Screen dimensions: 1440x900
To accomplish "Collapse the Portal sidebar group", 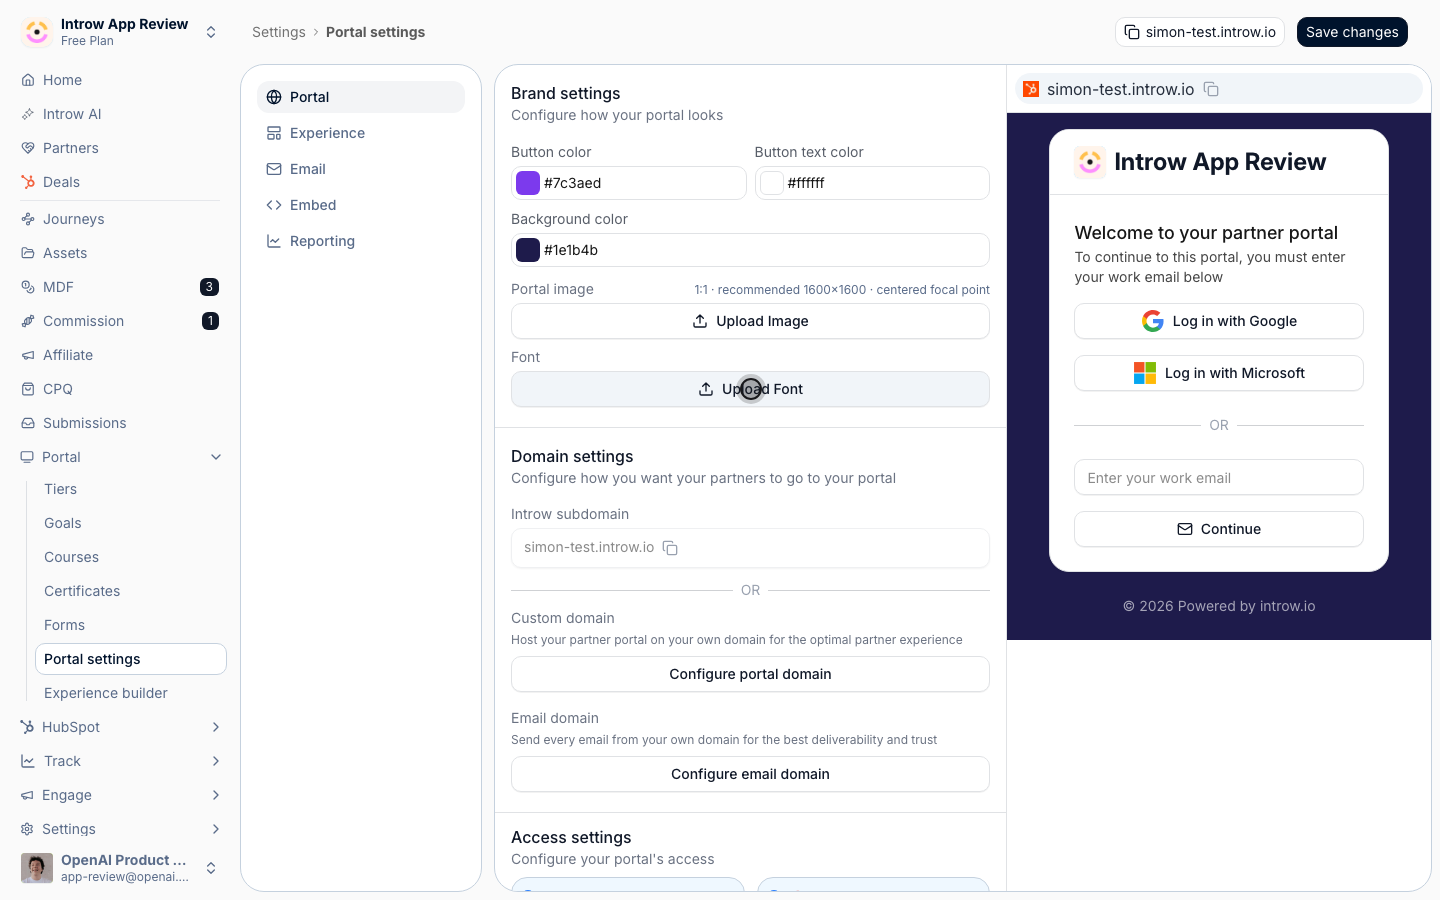I will (216, 457).
